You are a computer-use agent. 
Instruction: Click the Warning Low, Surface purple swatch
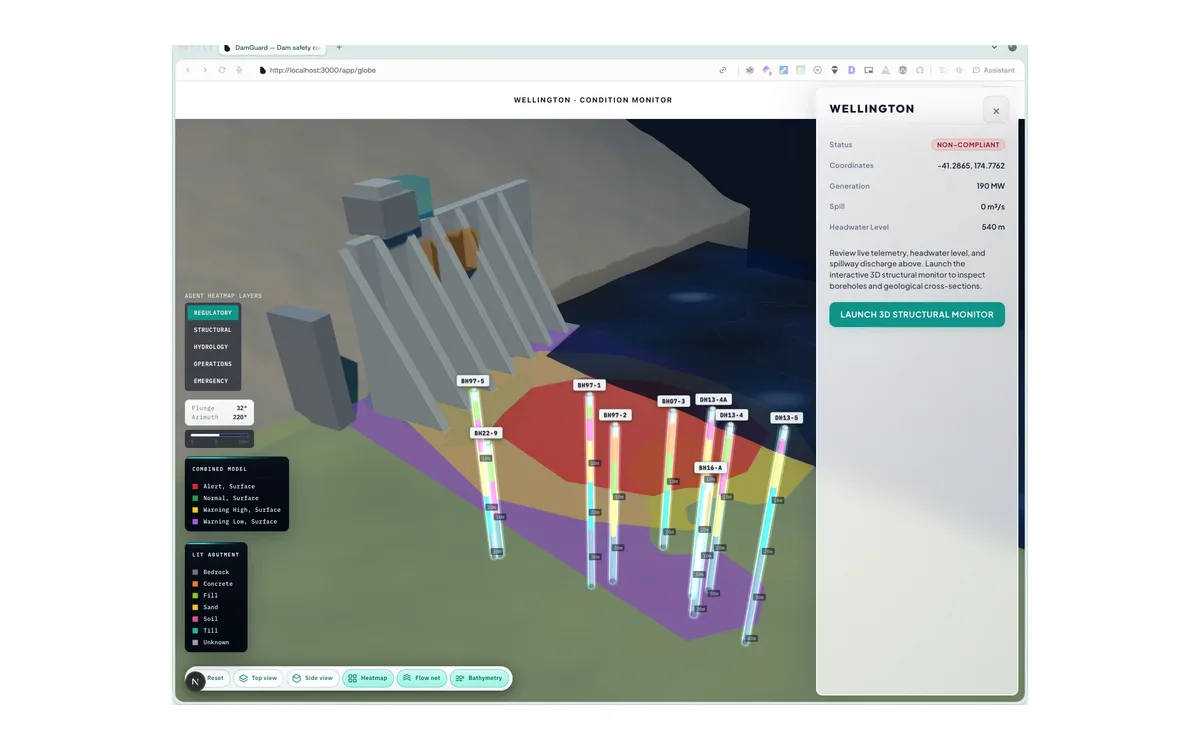coord(195,522)
